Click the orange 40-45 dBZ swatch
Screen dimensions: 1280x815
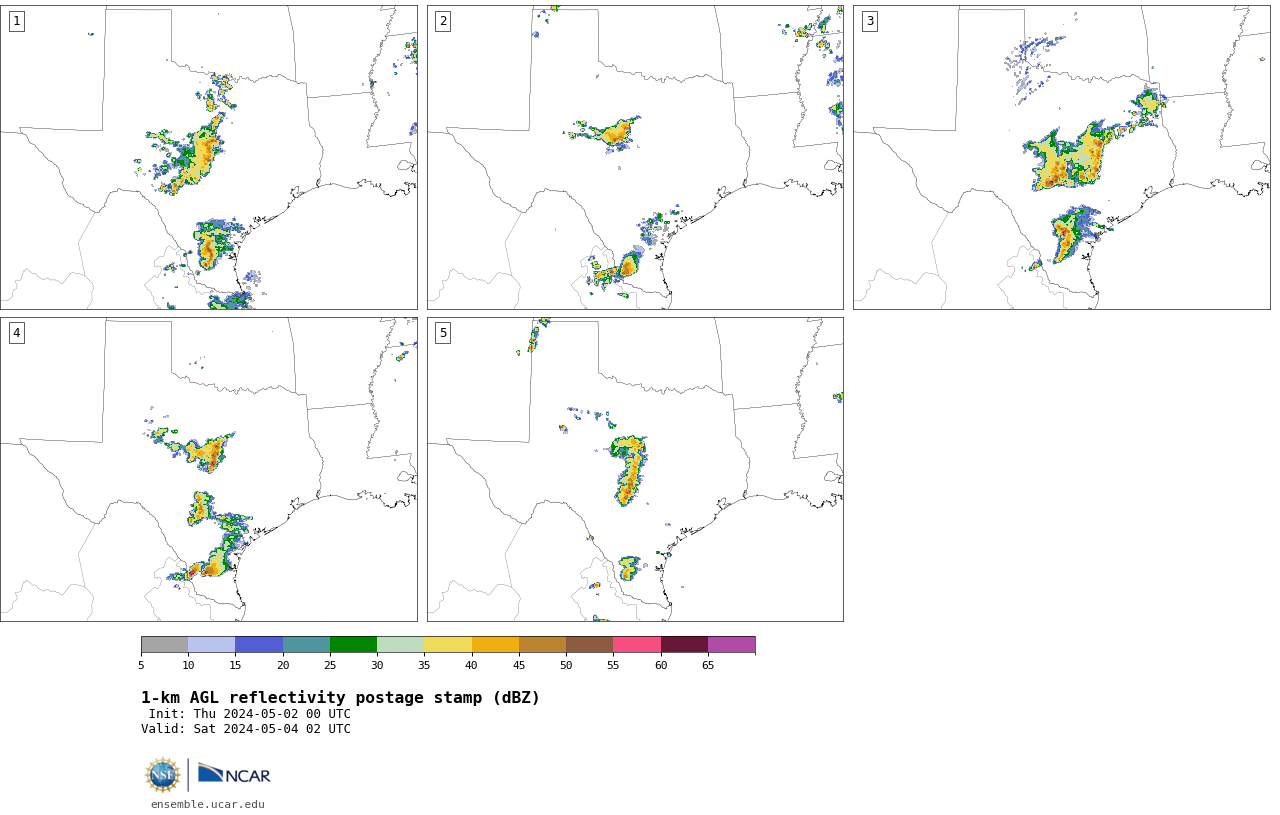point(495,644)
